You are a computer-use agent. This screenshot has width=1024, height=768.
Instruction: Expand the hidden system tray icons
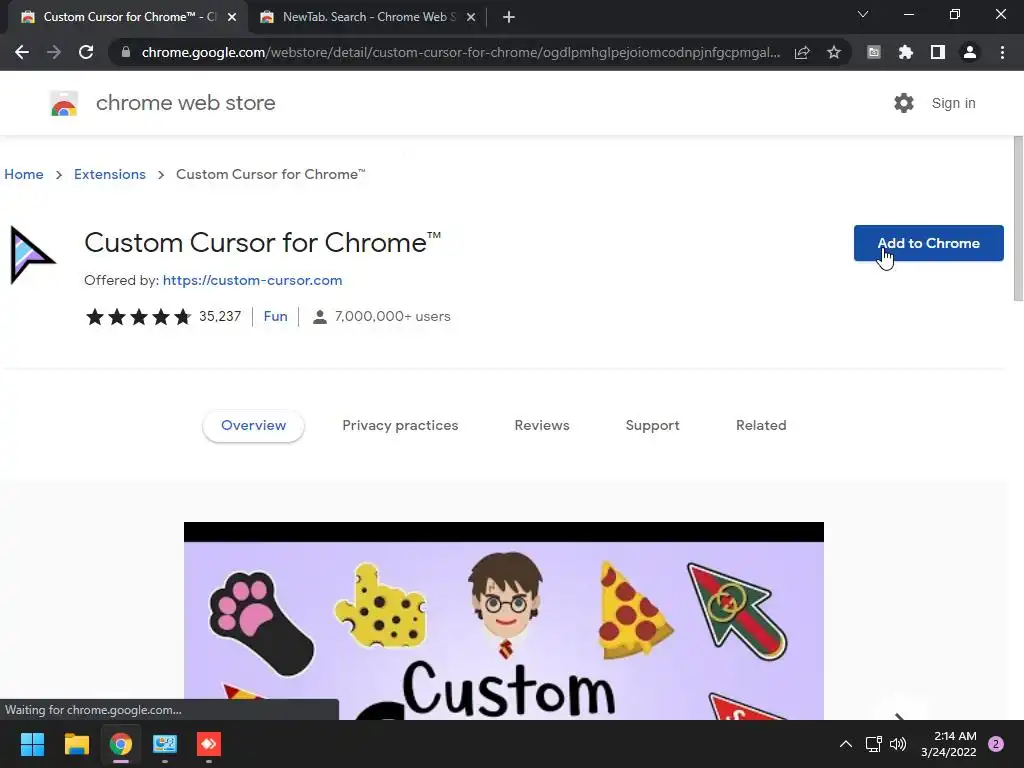[x=846, y=744]
